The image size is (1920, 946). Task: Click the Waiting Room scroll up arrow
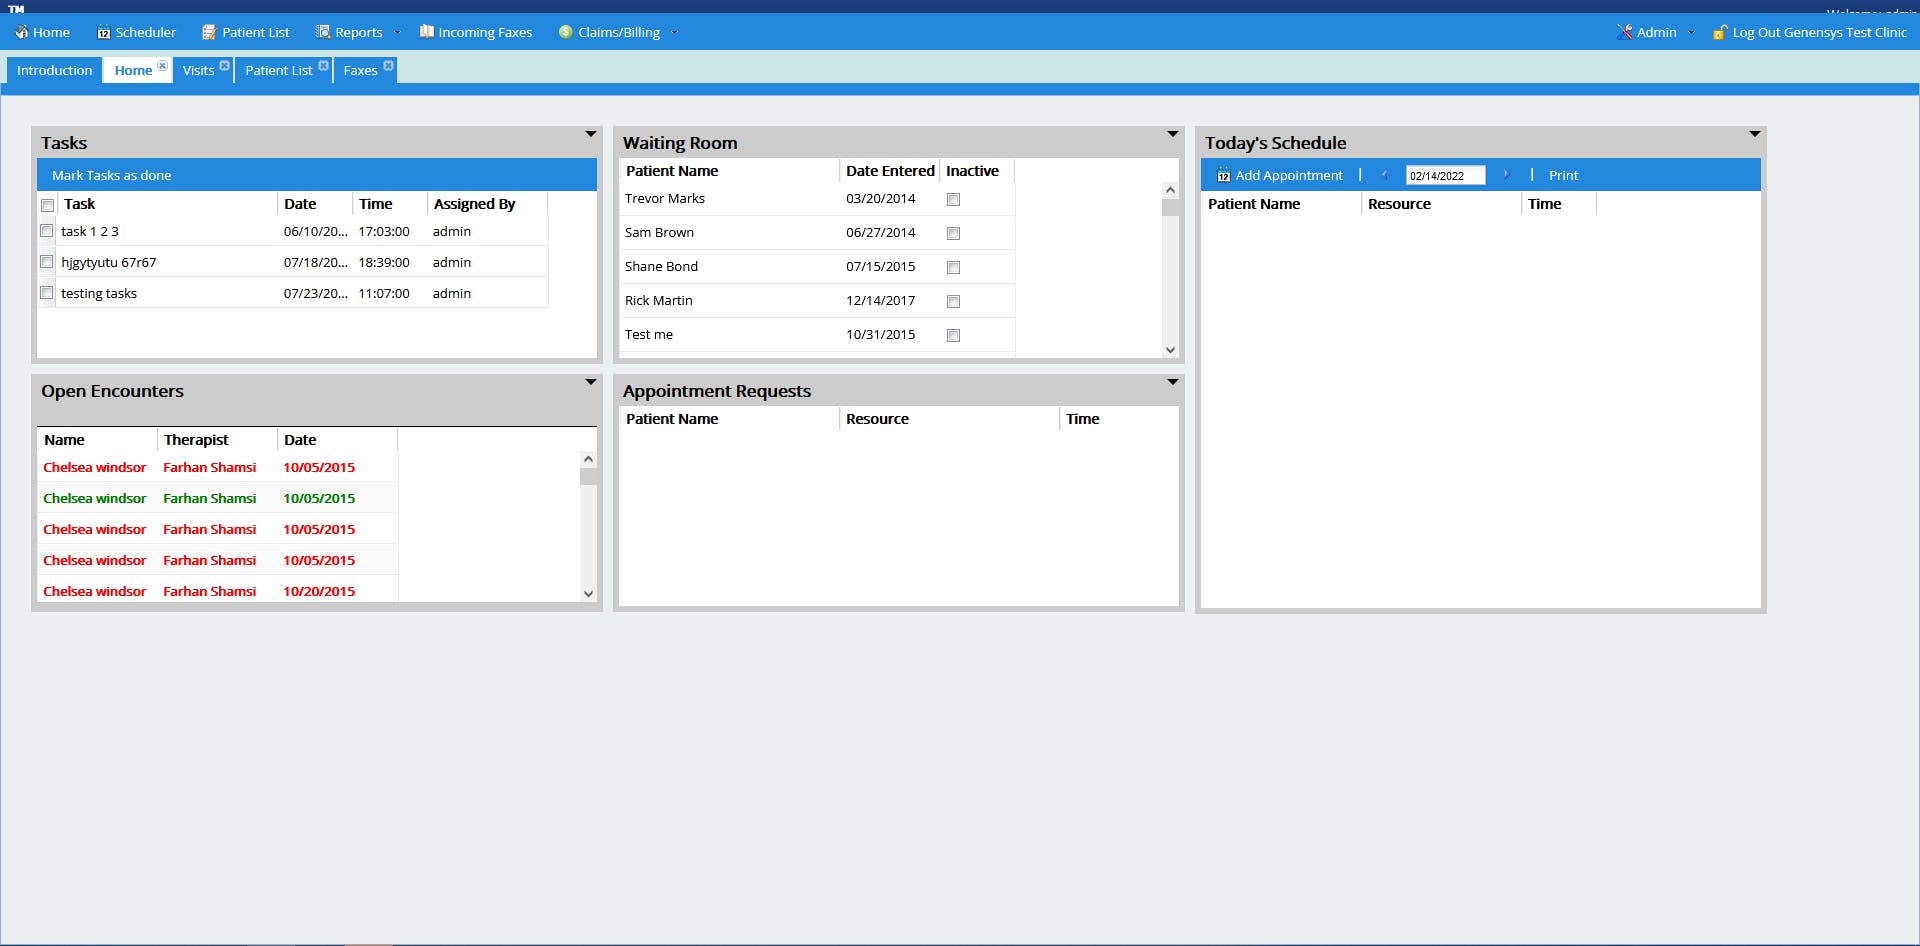coord(1170,190)
